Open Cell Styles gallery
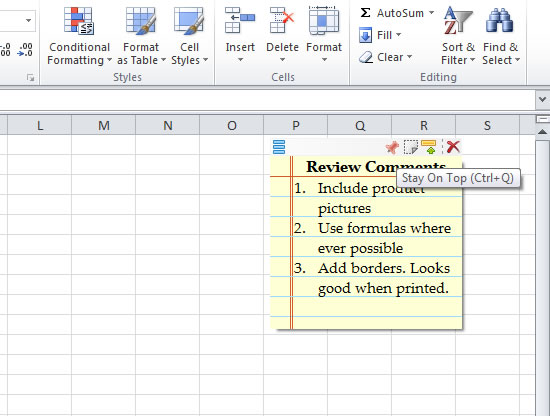Screen dimensions: 550x416 pyautogui.click(x=189, y=37)
